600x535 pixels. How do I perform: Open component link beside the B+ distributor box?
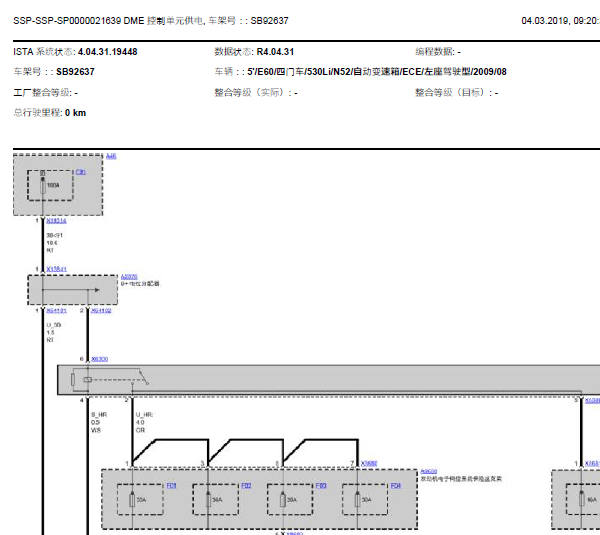(x=129, y=277)
